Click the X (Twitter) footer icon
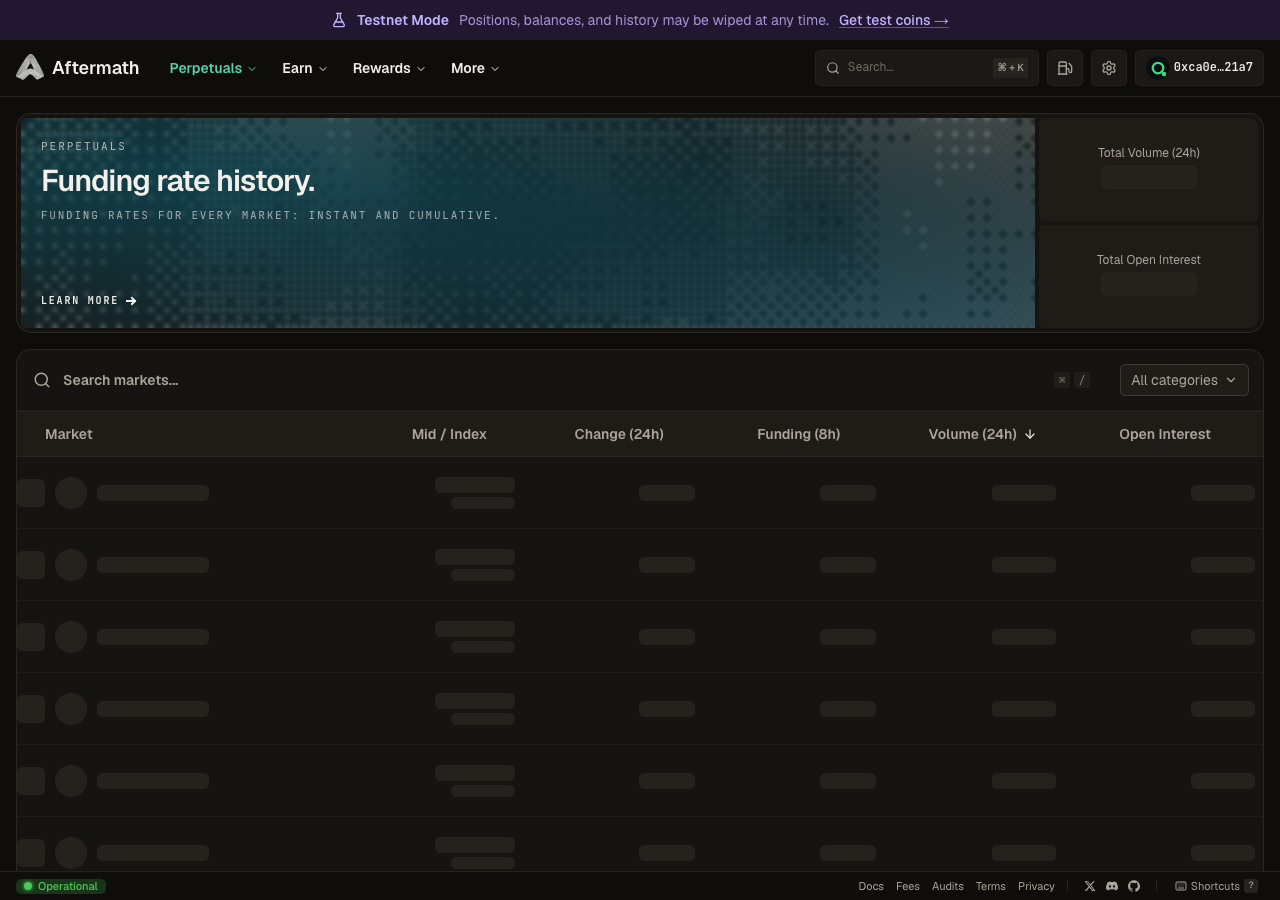 pyautogui.click(x=1090, y=886)
